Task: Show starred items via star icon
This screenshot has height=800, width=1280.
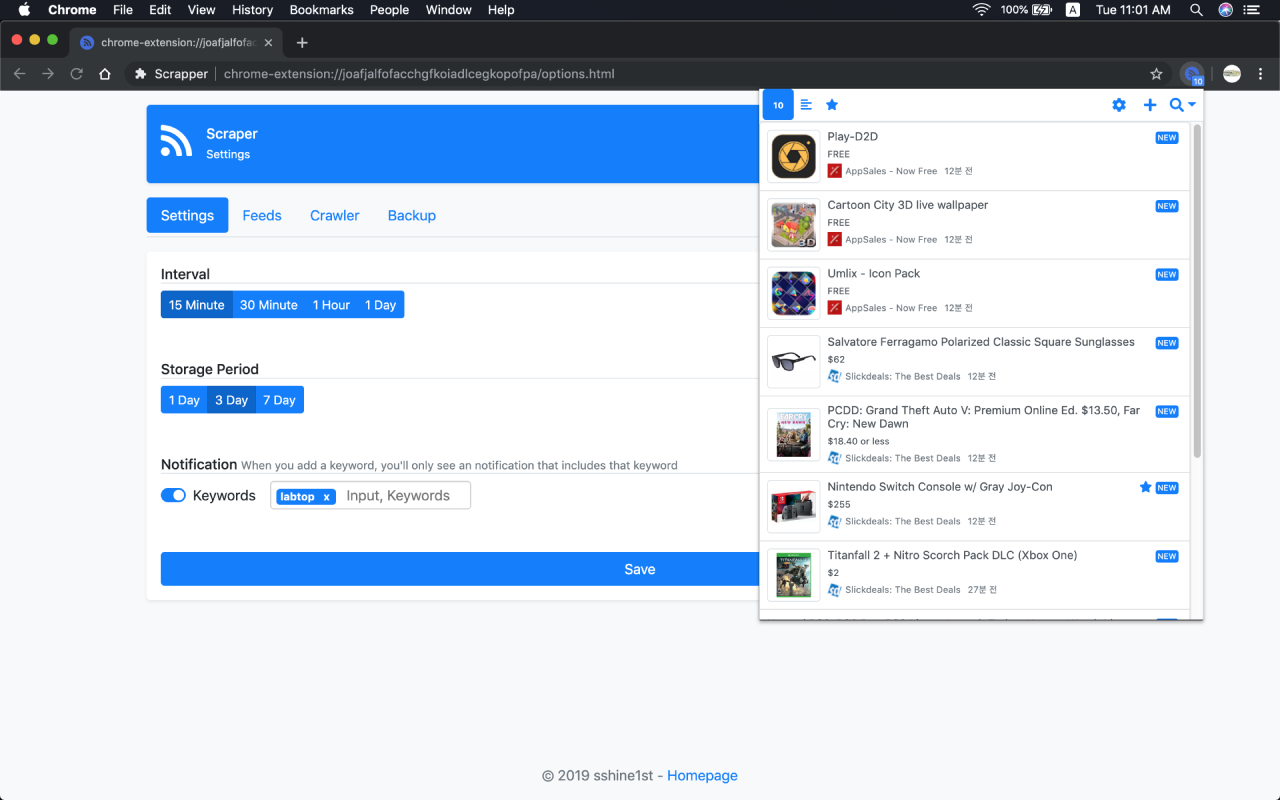Action: (832, 105)
